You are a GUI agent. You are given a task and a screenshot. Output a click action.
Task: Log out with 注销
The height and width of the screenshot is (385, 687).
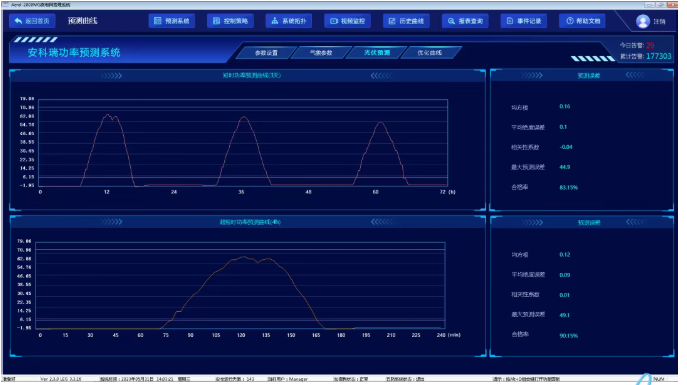[x=659, y=21]
